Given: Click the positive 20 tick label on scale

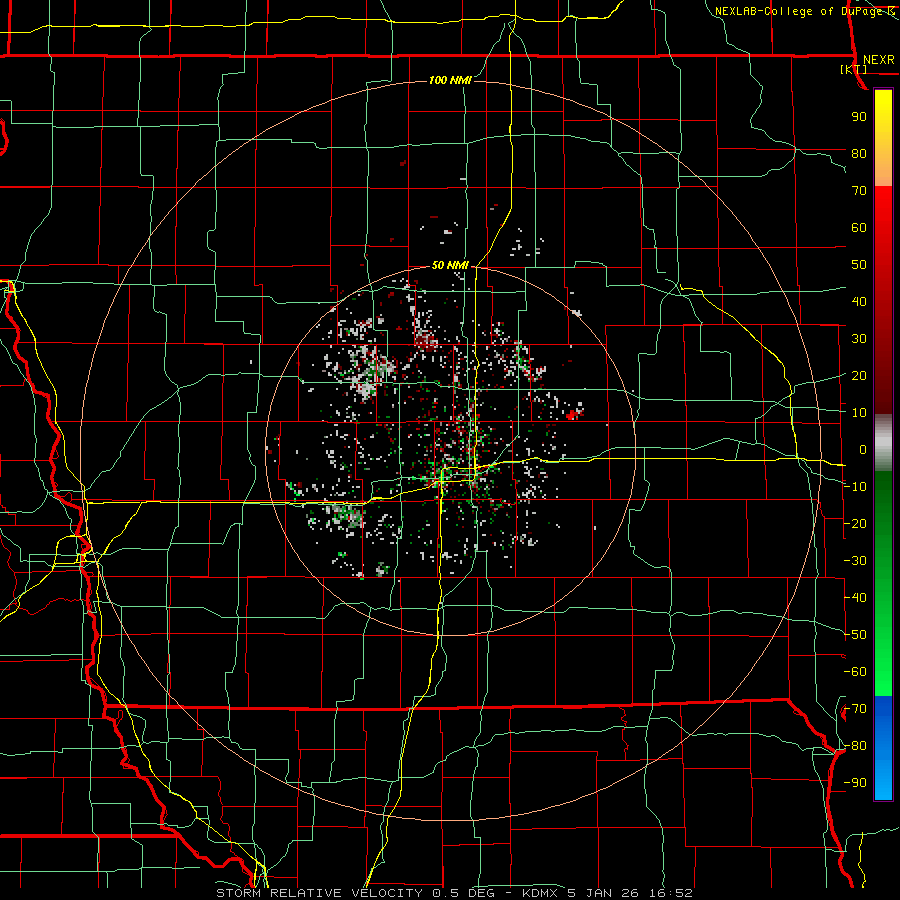Looking at the screenshot, I should [x=859, y=375].
